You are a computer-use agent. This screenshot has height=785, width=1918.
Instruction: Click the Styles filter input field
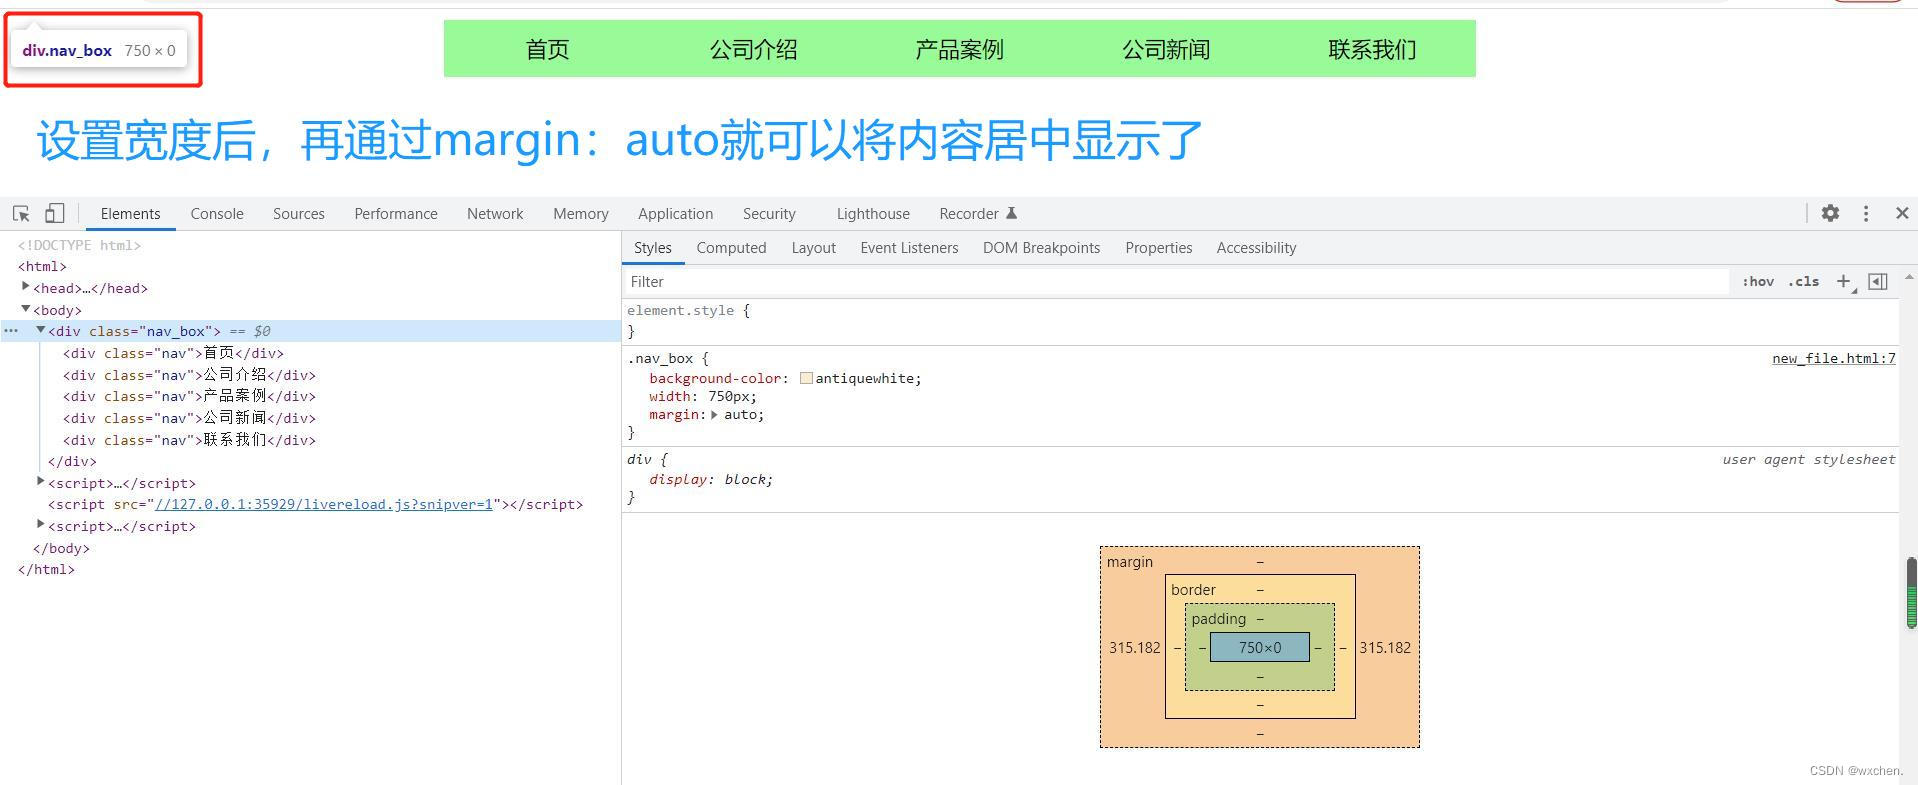(x=1176, y=282)
